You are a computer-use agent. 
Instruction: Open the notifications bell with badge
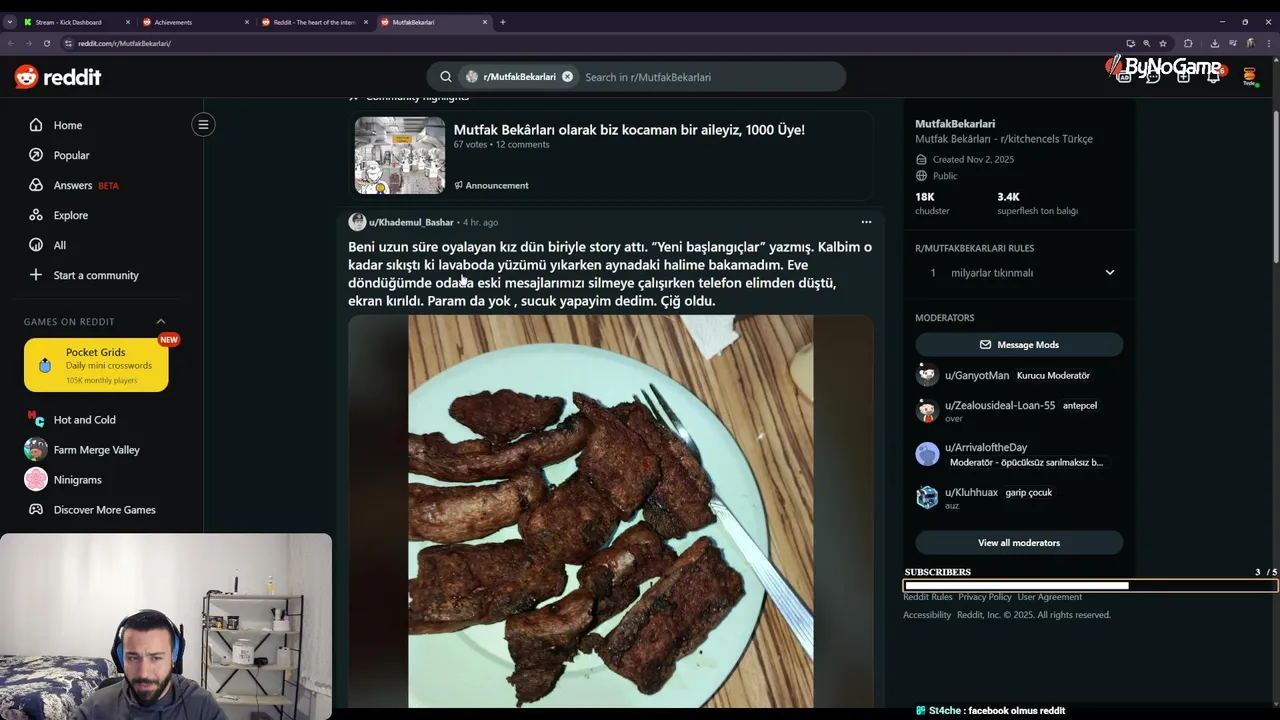click(1214, 76)
